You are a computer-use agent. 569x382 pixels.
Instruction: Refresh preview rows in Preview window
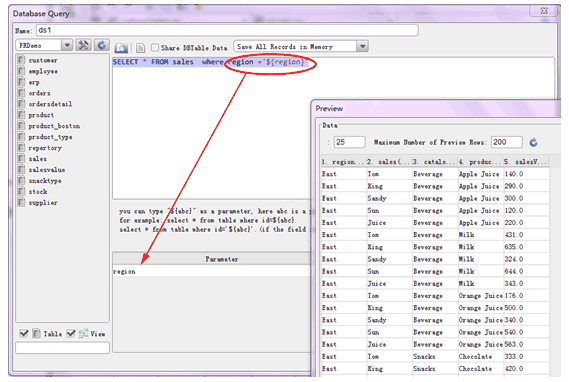[533, 143]
